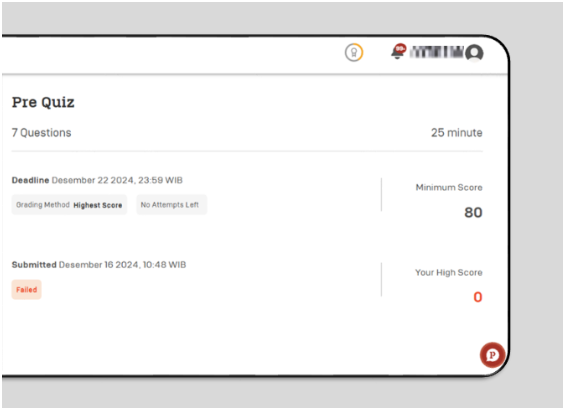Open the red P chat widget
Viewport: 563px width, 408px height.
pos(492,355)
